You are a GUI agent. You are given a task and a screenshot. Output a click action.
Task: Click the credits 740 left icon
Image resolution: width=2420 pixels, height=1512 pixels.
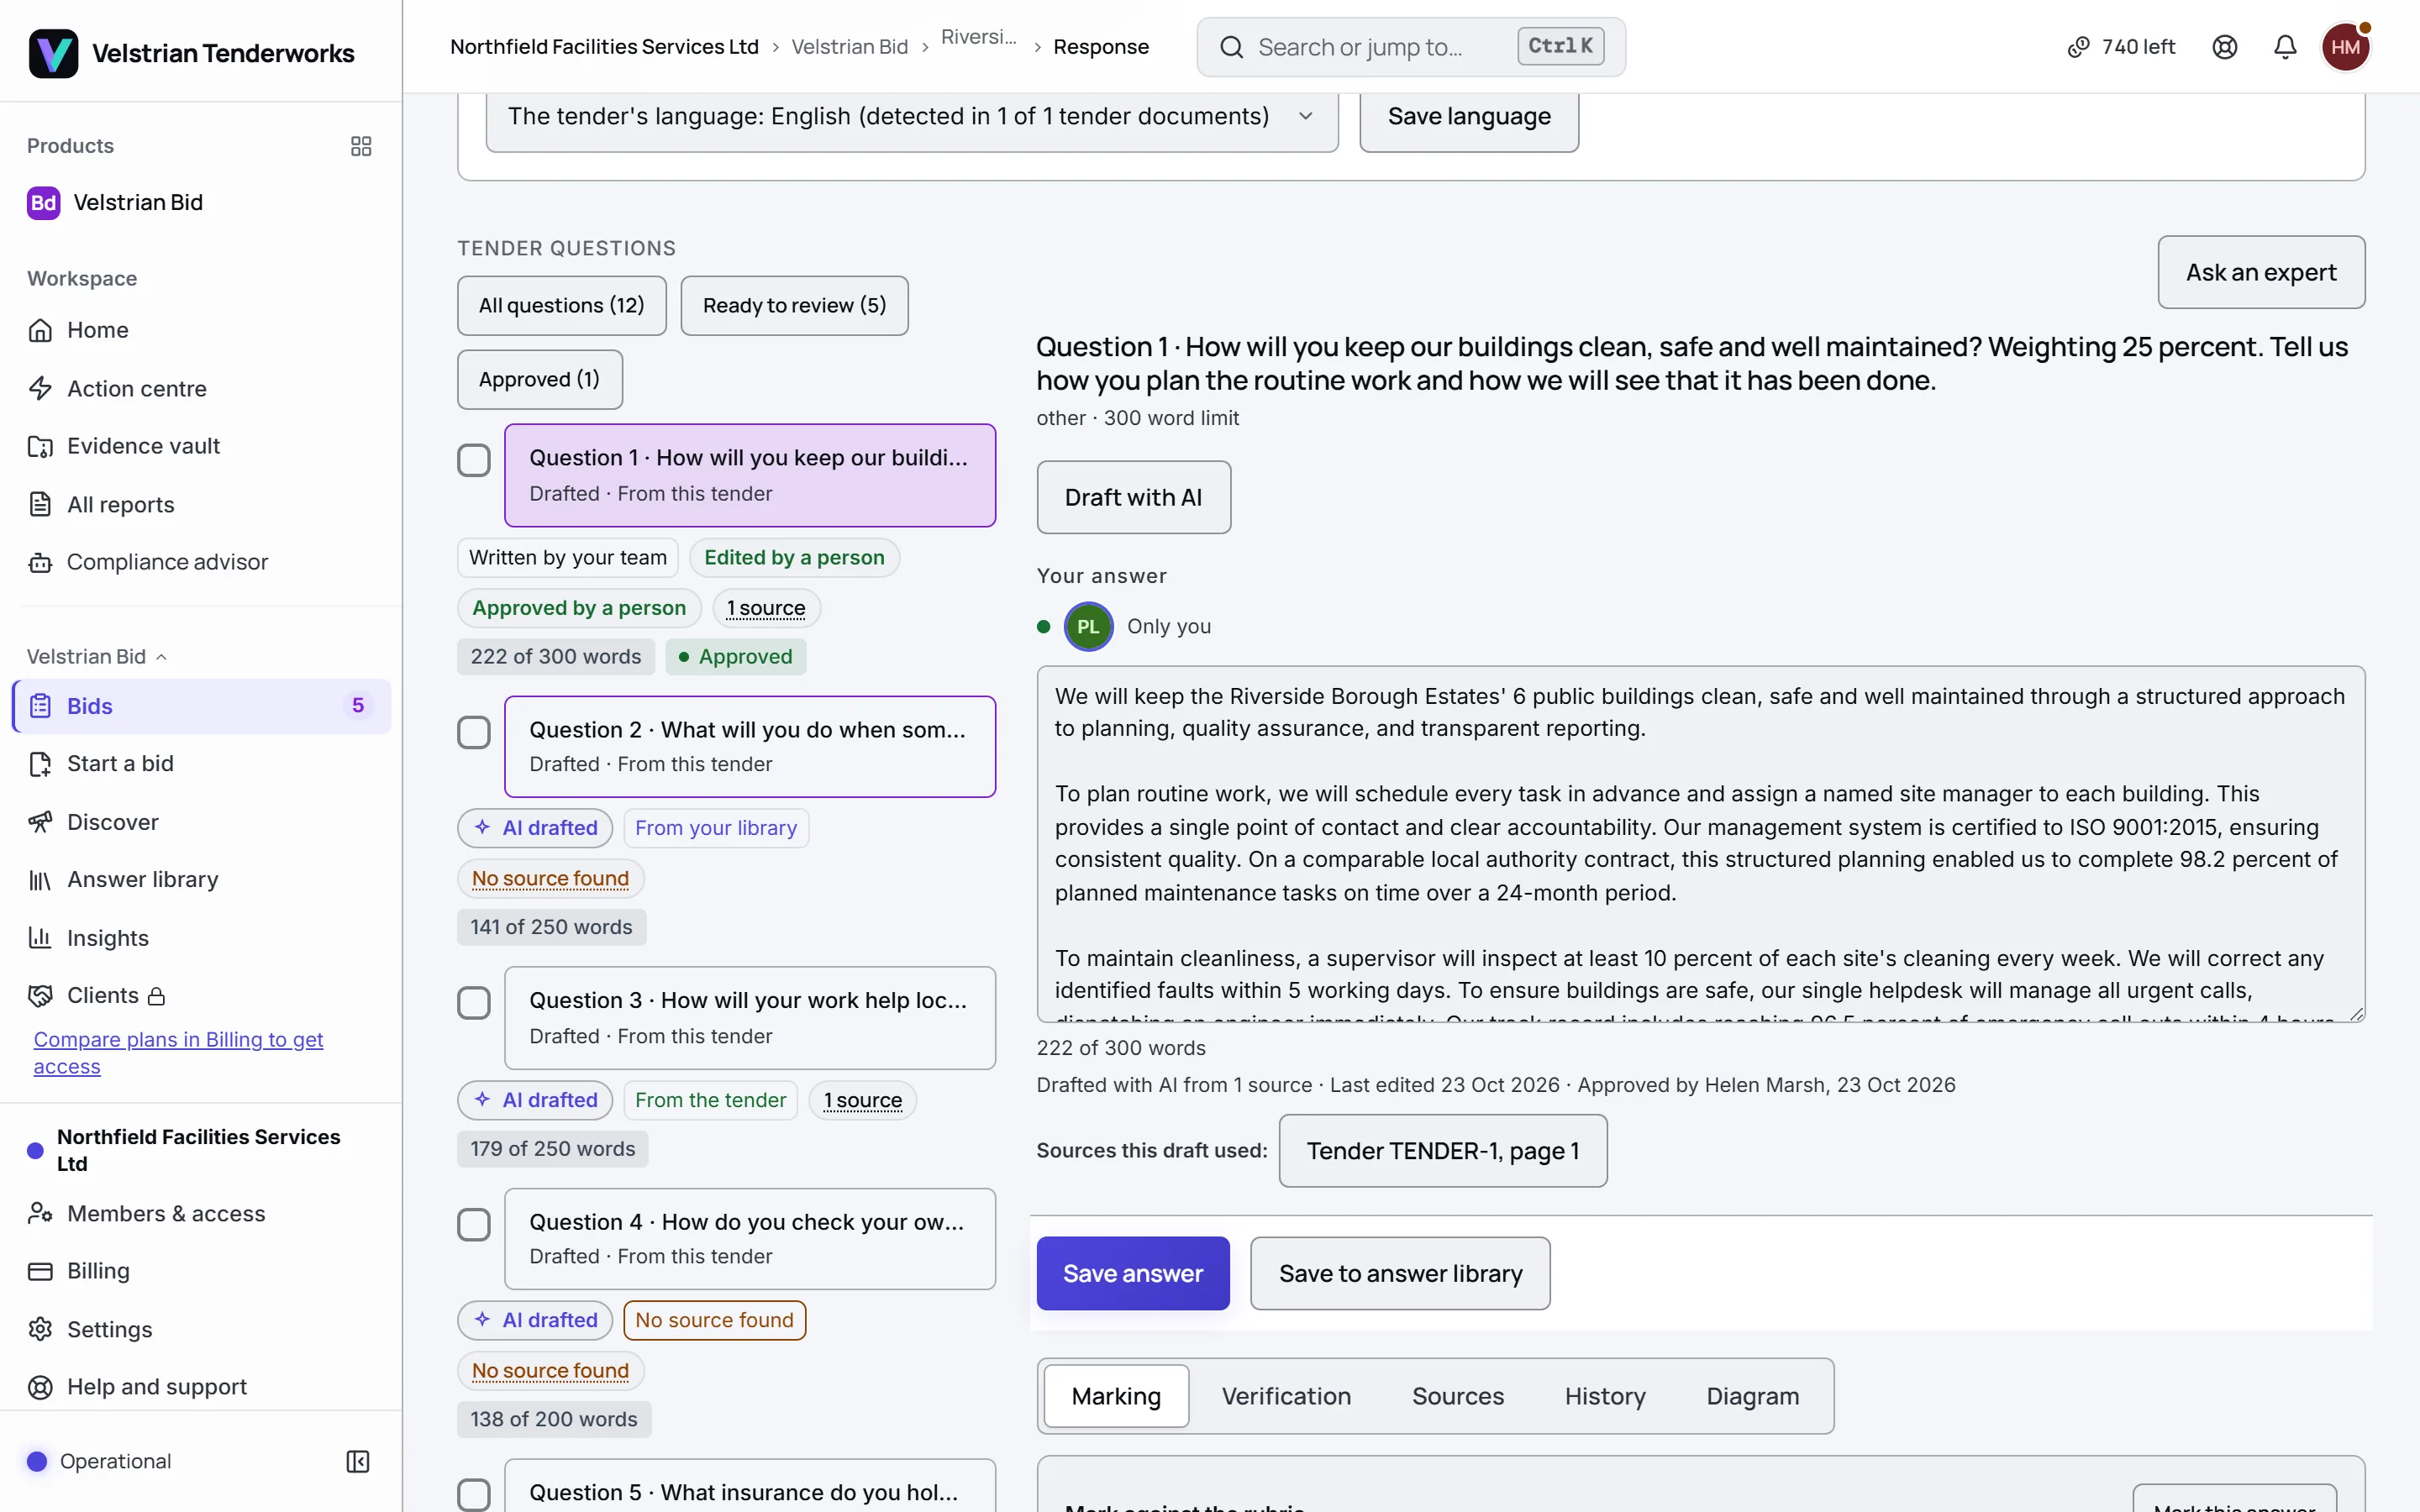pyautogui.click(x=2078, y=47)
